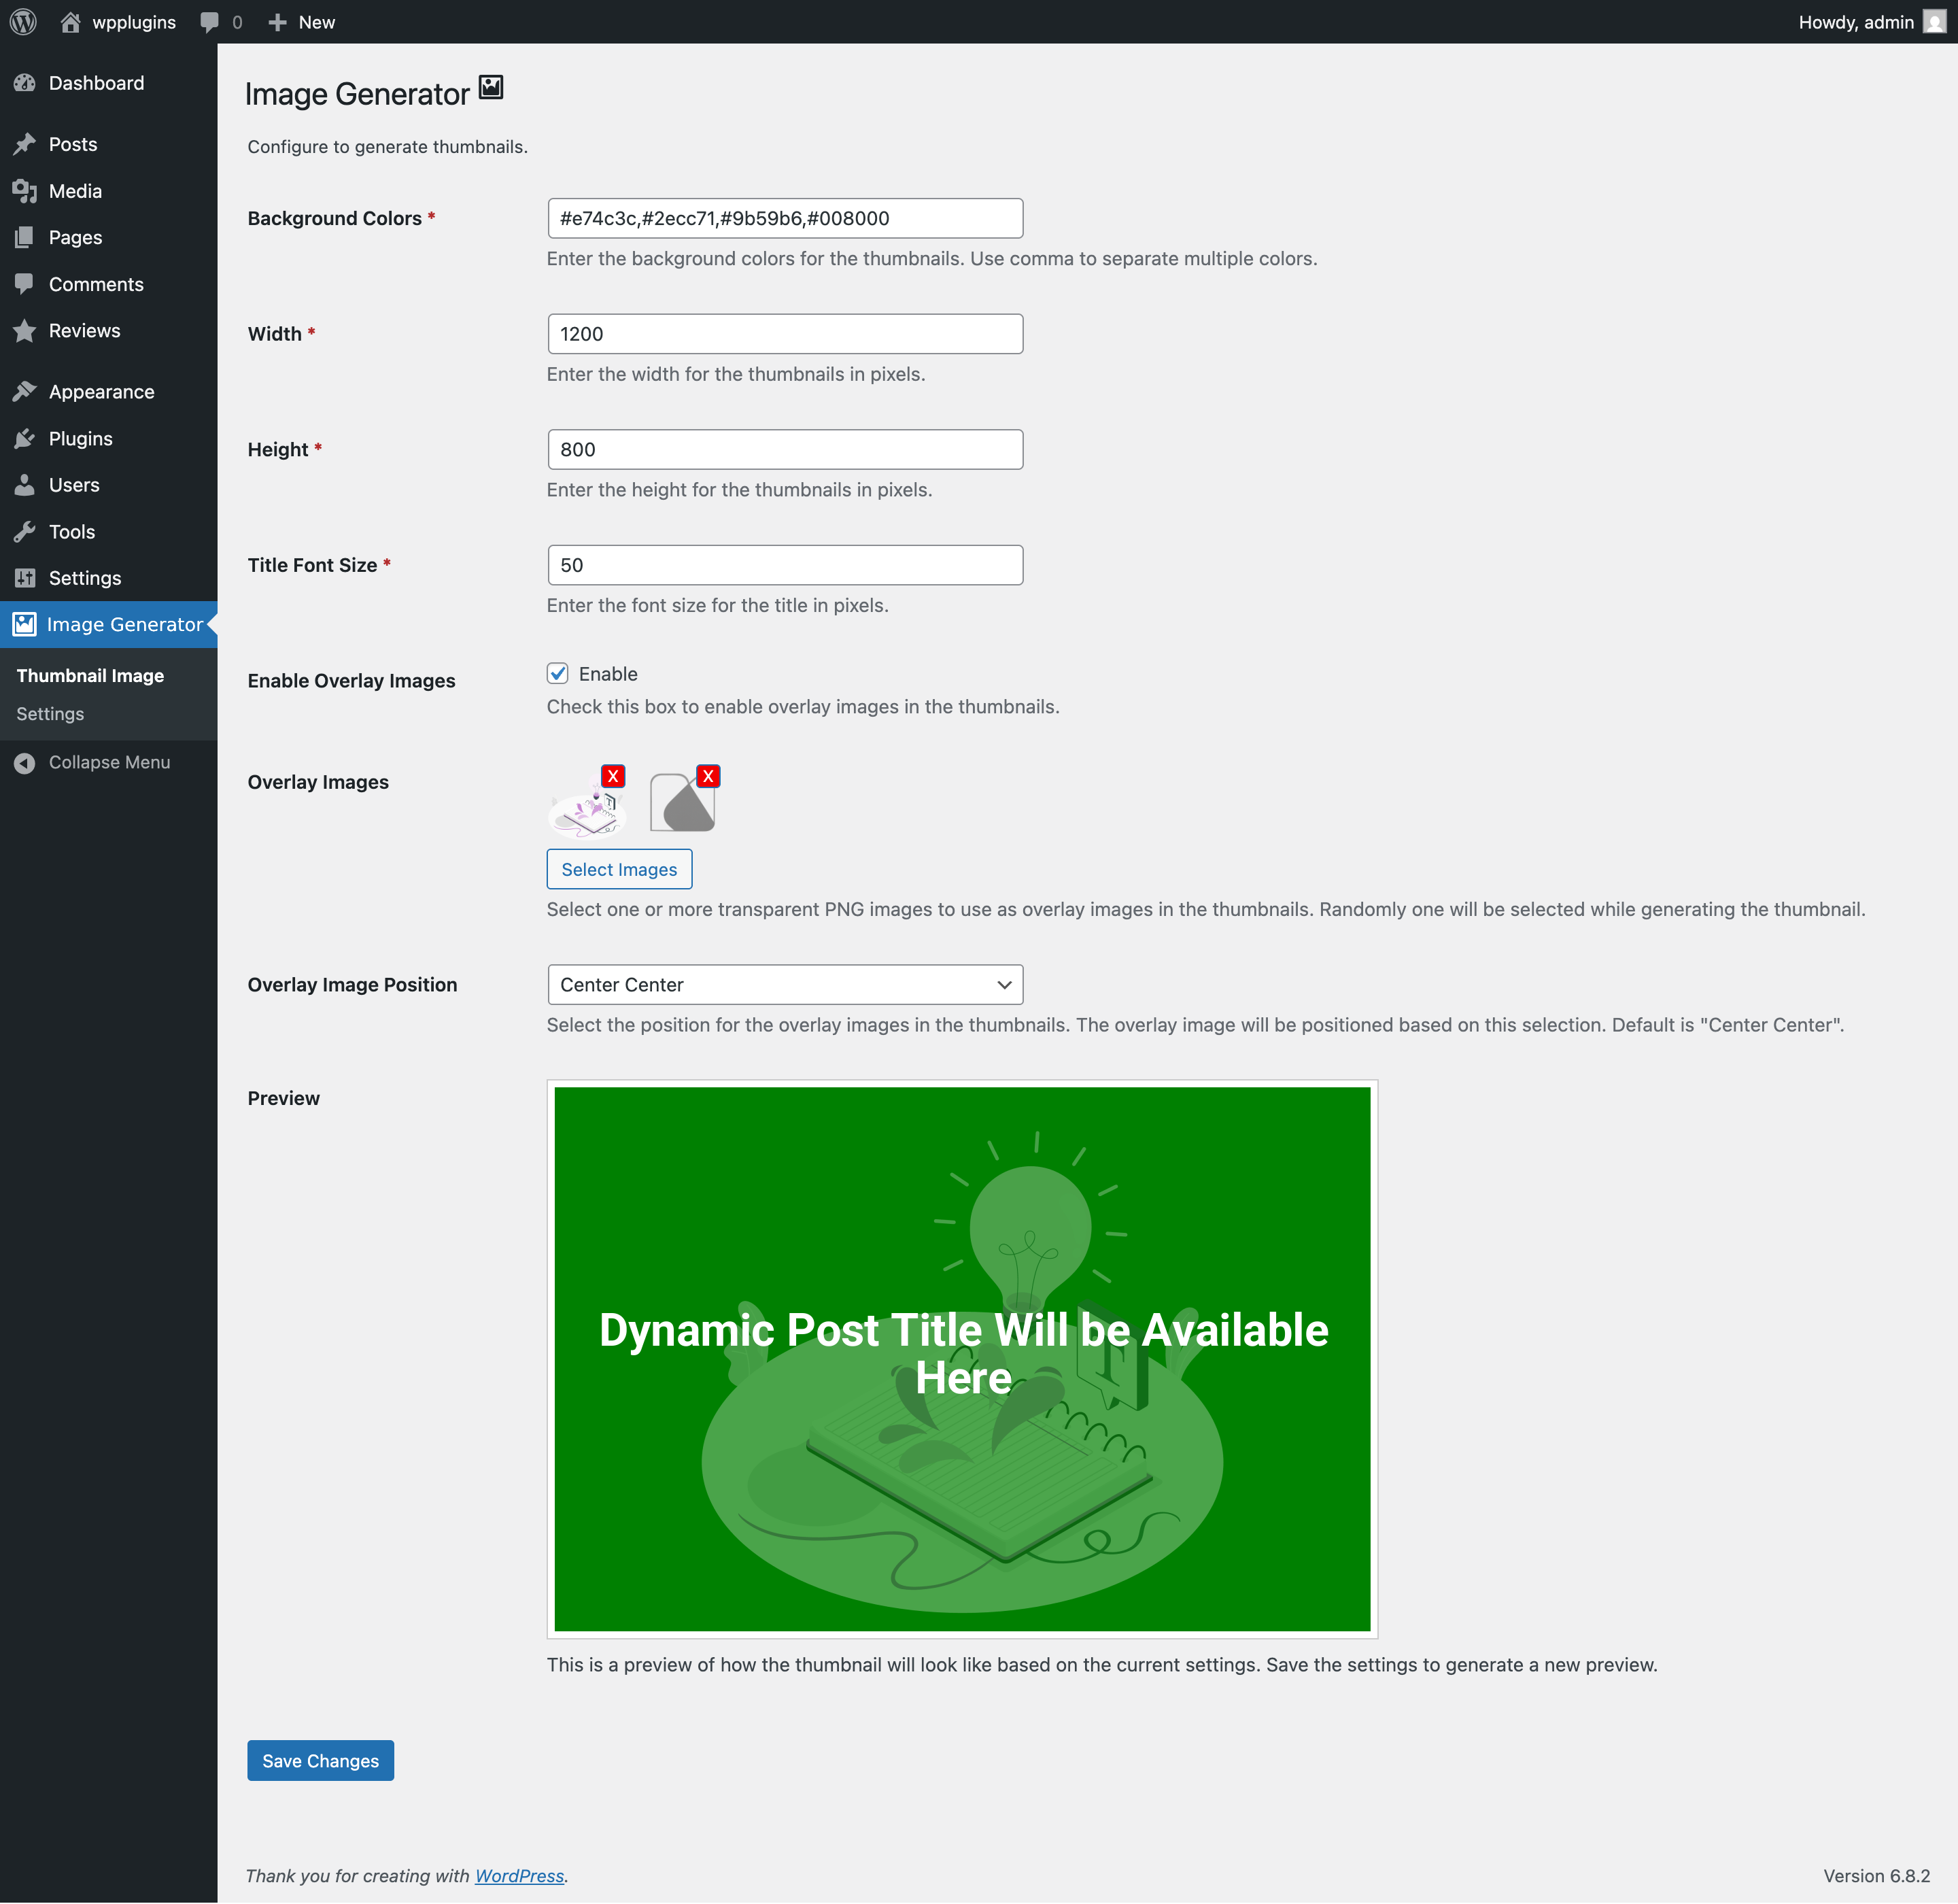The height and width of the screenshot is (1904, 1958).
Task: Open the Reviews star menu
Action: click(84, 331)
